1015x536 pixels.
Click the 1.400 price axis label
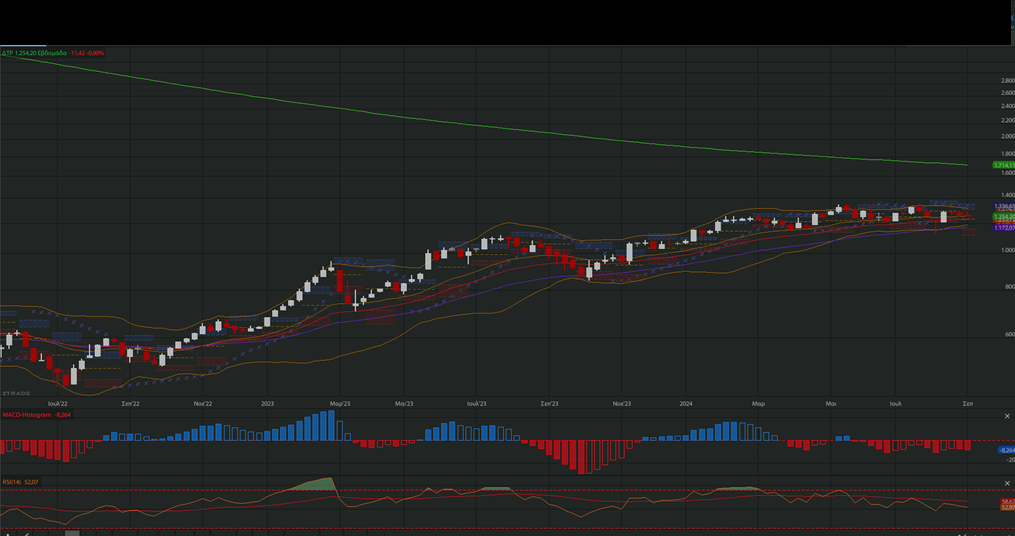tap(1007, 195)
